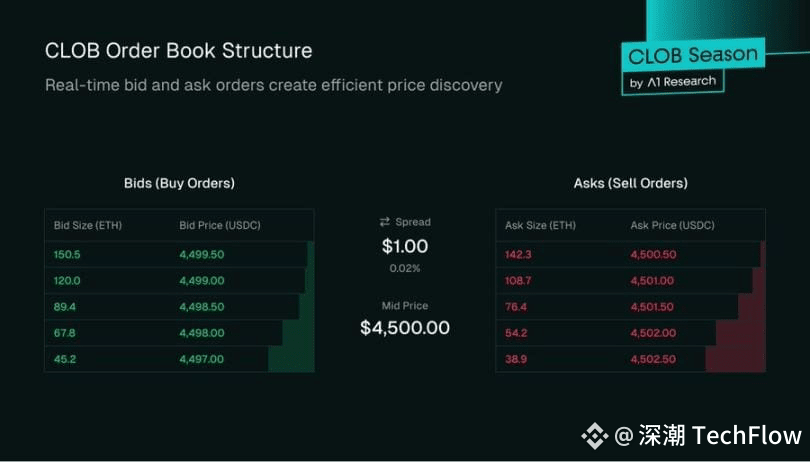This screenshot has width=810, height=462.
Task: Click the Ask Size (ETH) column header
Action: (541, 225)
